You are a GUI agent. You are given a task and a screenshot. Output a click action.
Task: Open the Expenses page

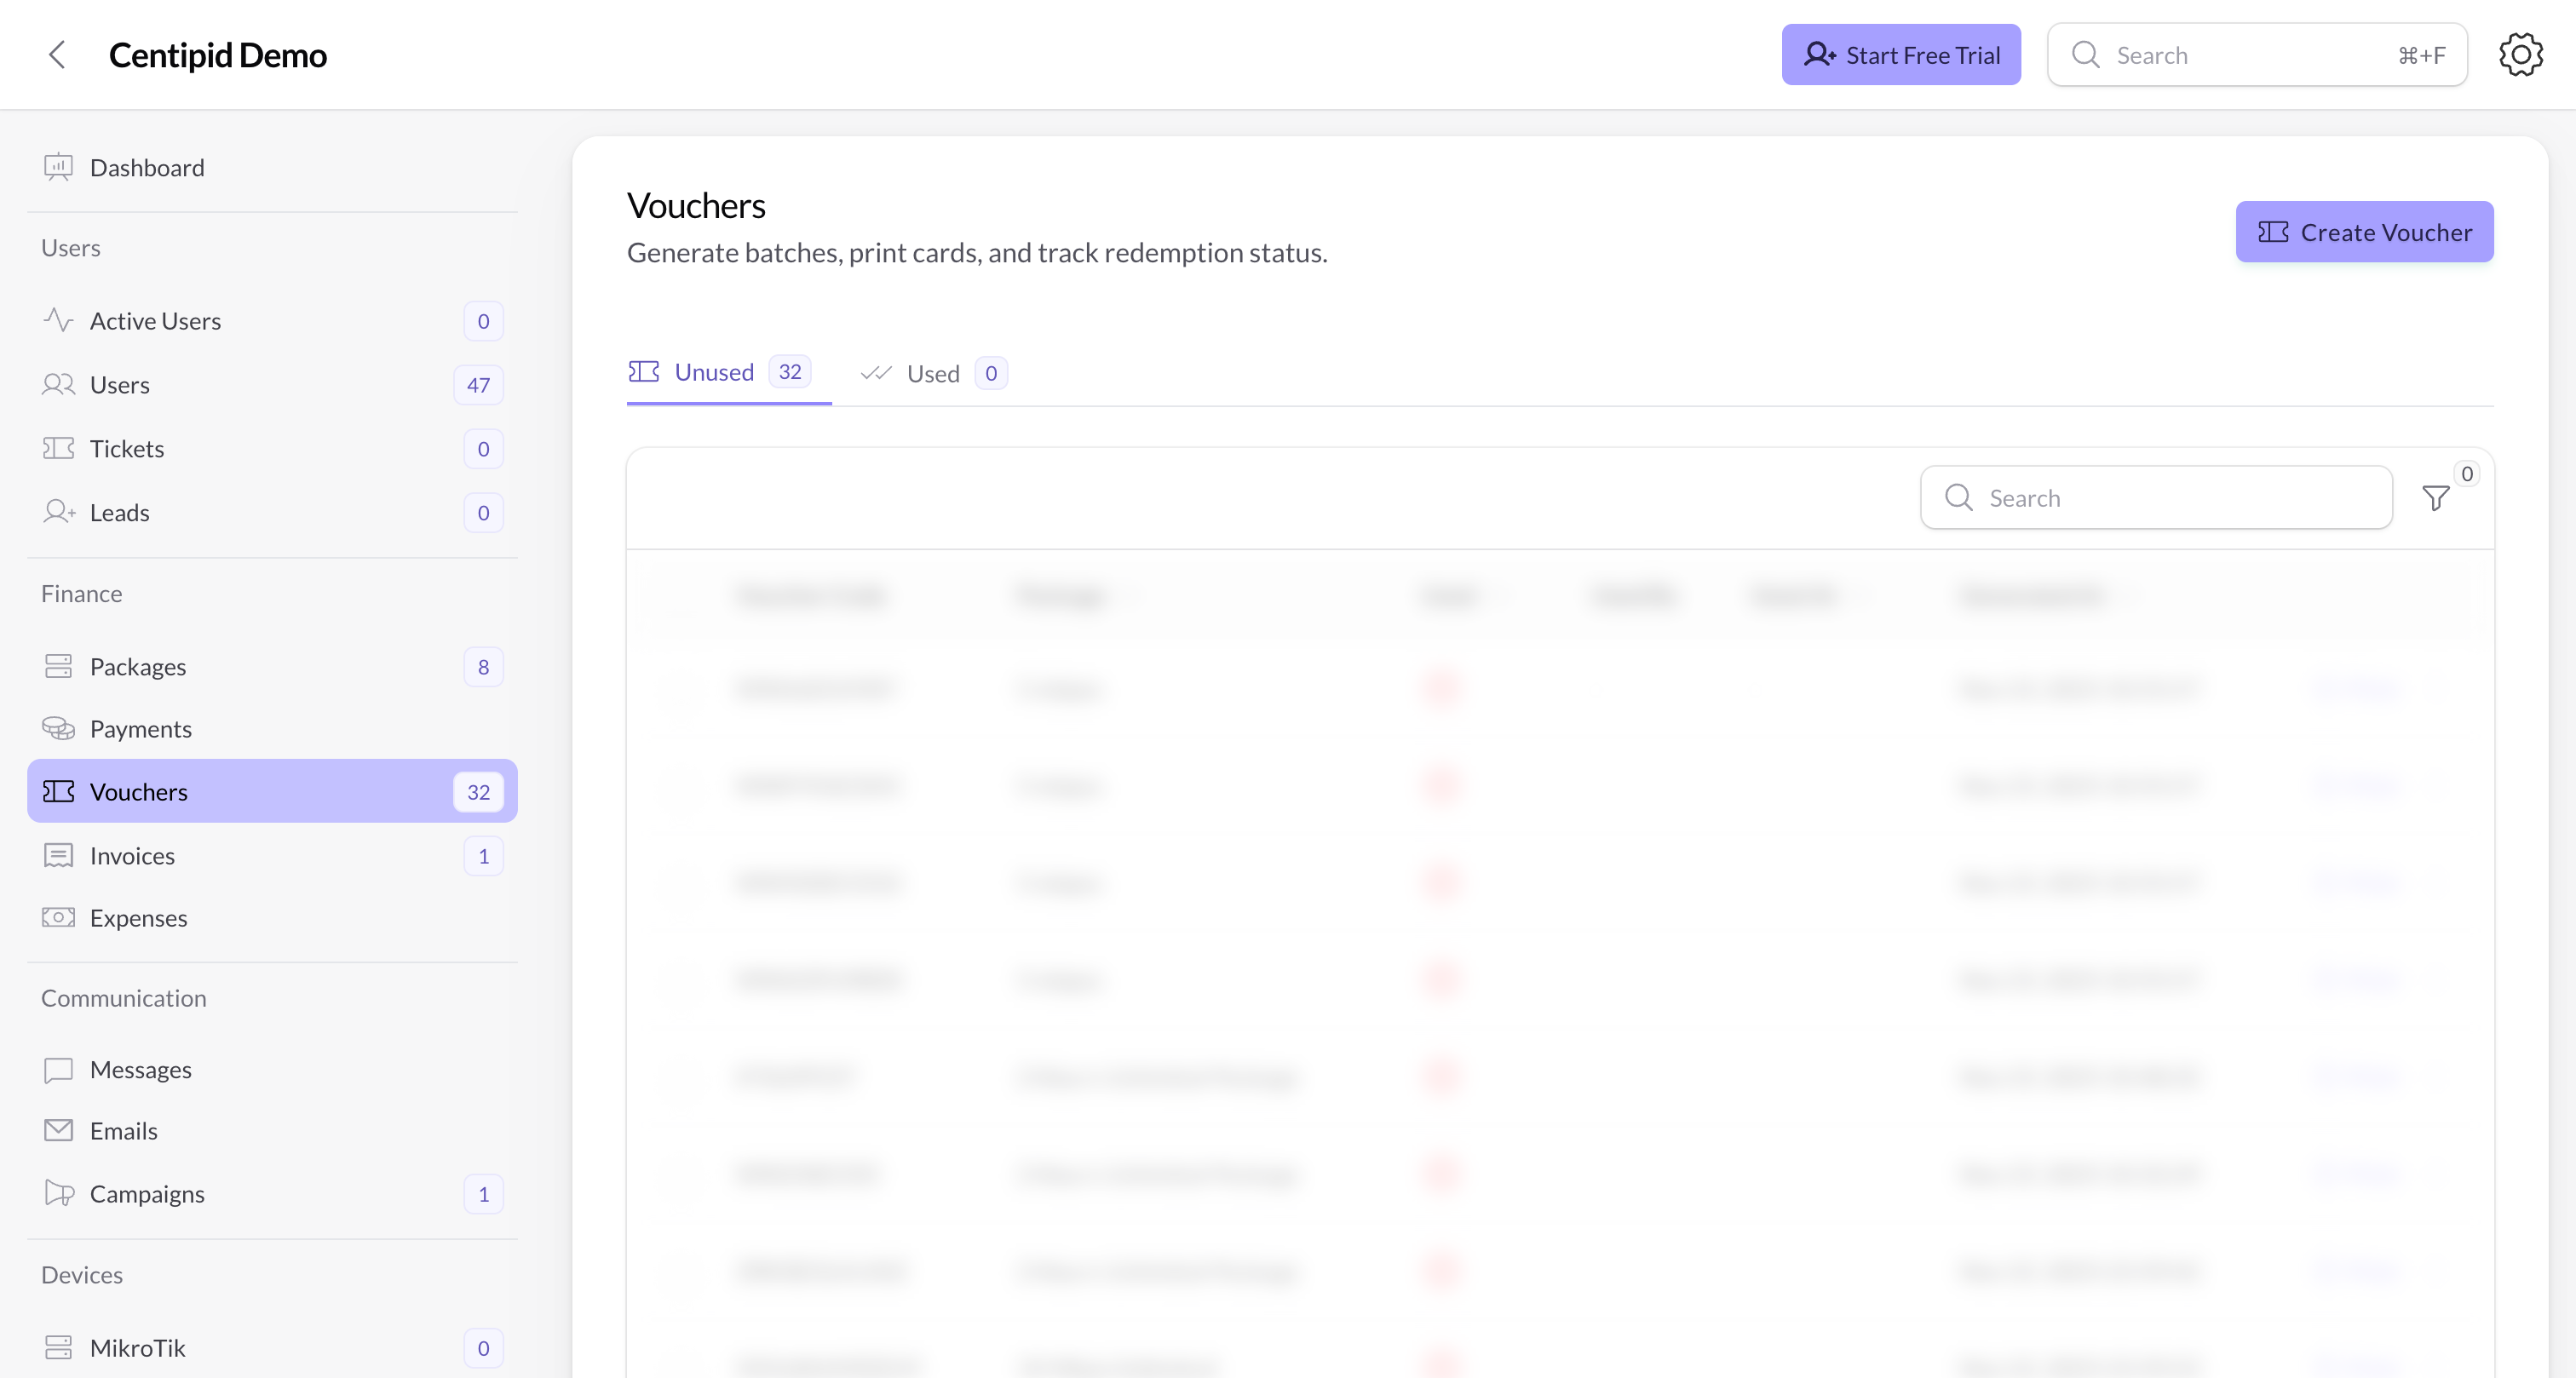click(138, 917)
